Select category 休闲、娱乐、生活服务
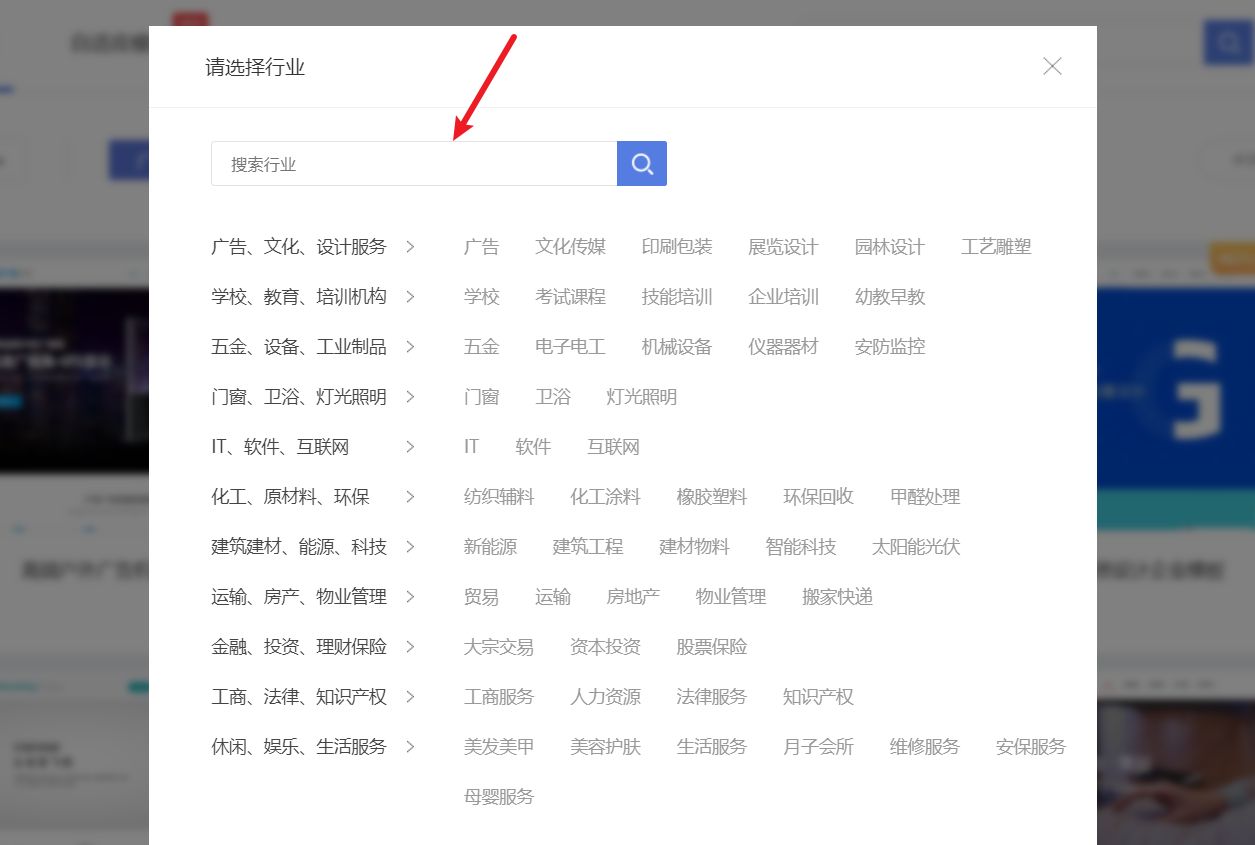This screenshot has width=1255, height=845. [299, 747]
